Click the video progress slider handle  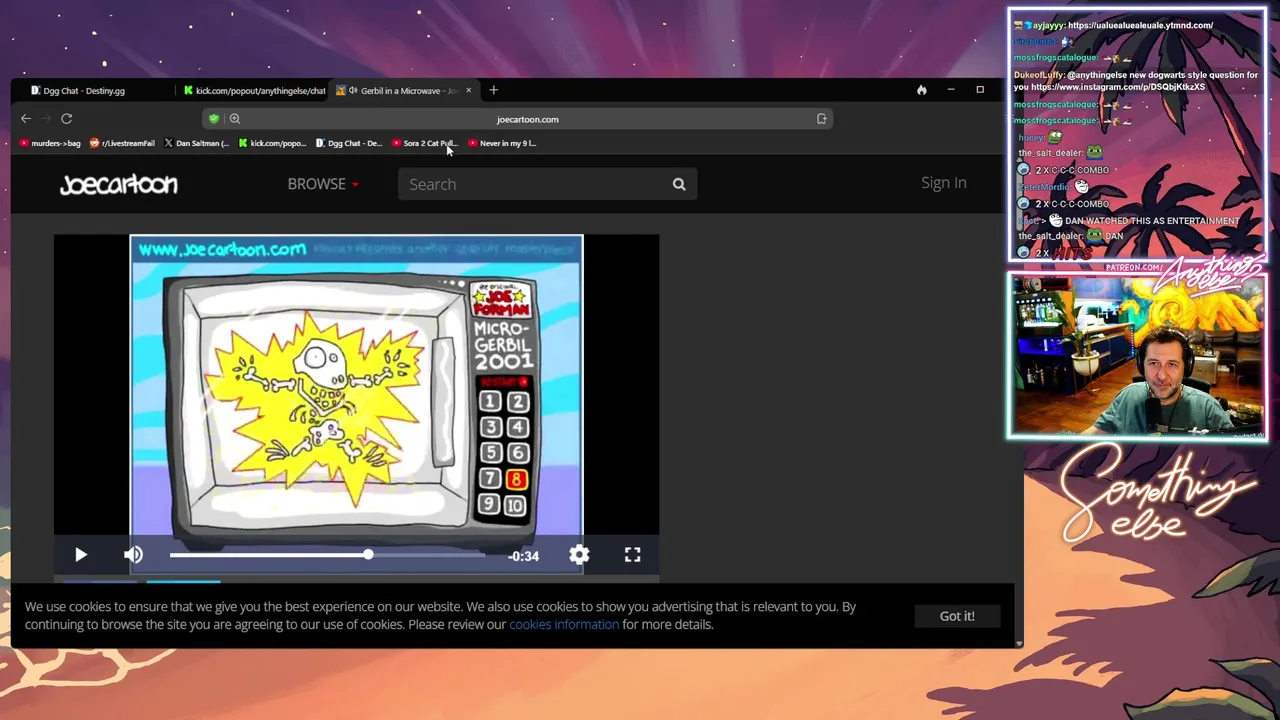click(x=368, y=554)
